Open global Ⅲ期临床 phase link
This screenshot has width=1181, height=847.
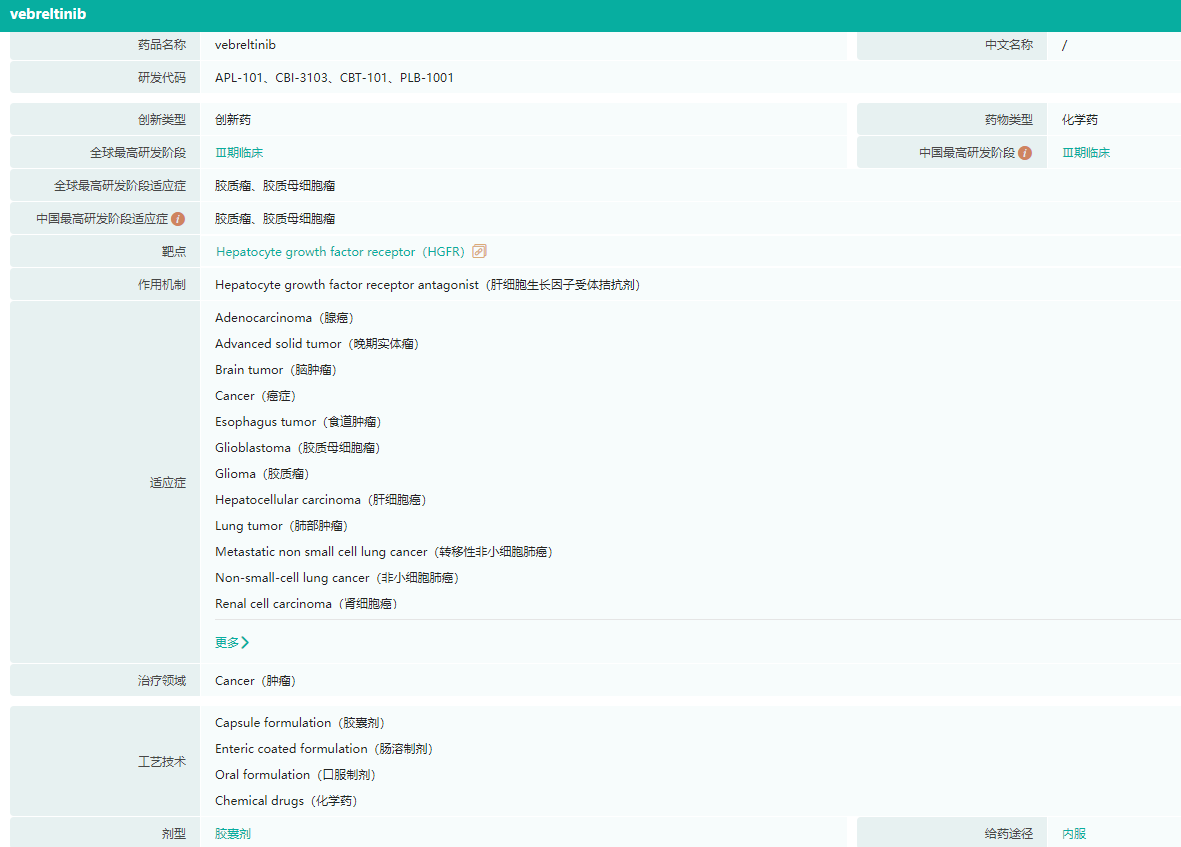pyautogui.click(x=239, y=153)
